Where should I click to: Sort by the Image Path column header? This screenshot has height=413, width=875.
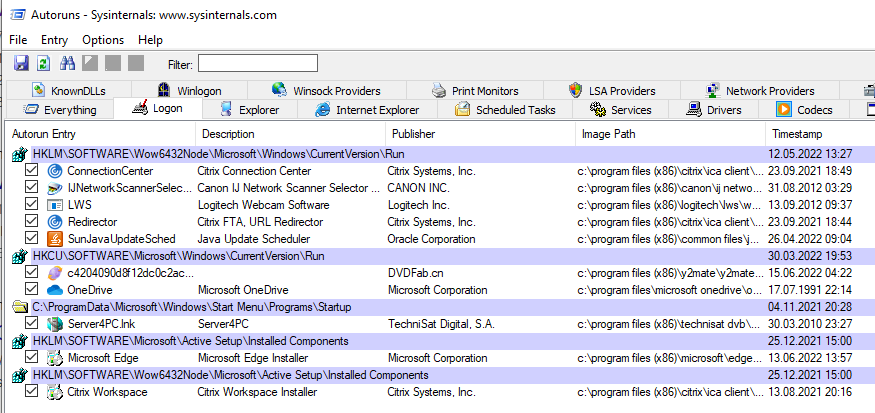coord(670,134)
